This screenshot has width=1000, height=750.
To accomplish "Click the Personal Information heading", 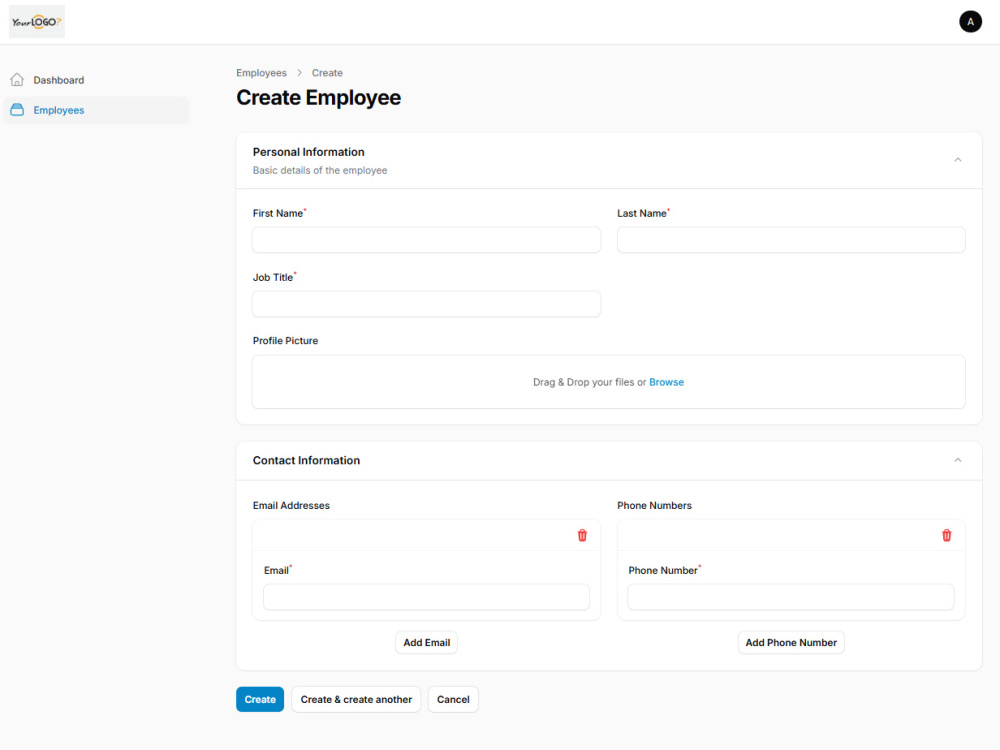I will 309,152.
